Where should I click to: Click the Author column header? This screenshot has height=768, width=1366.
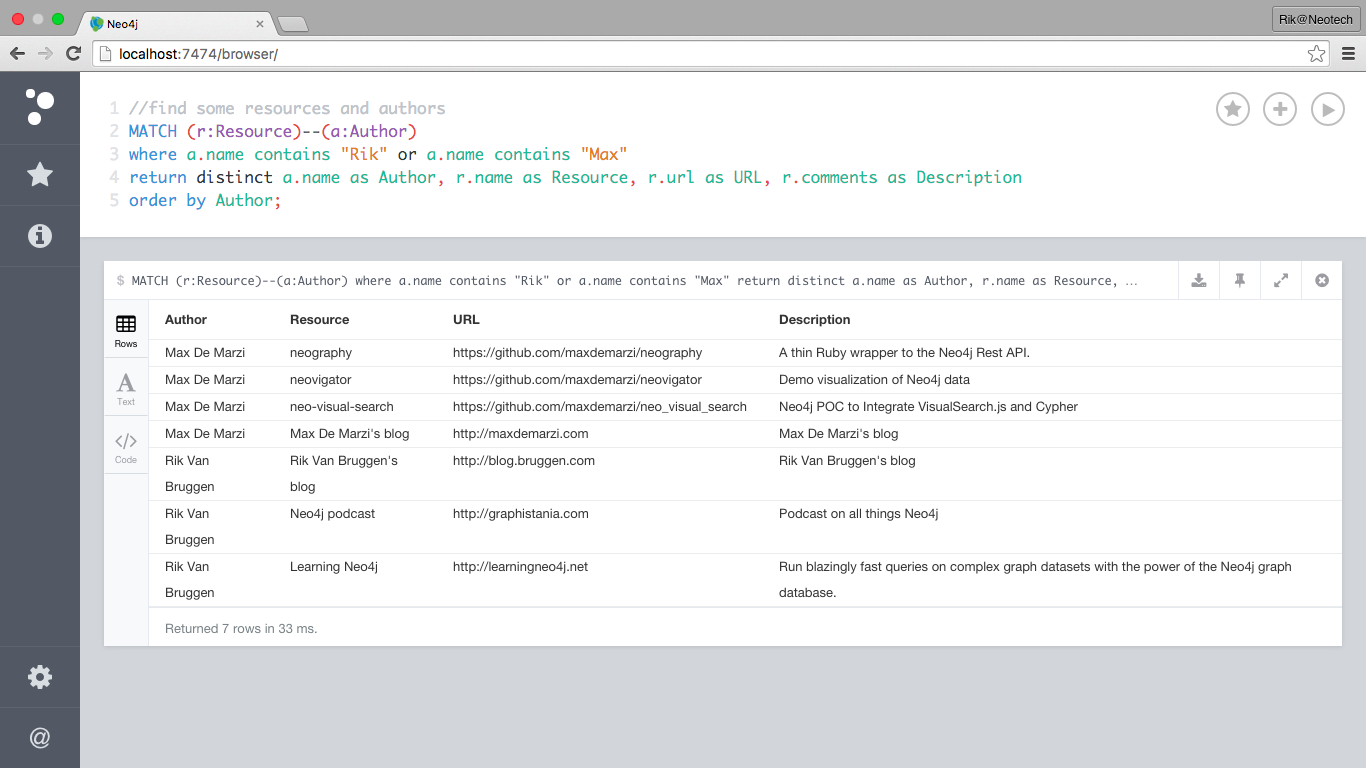186,320
